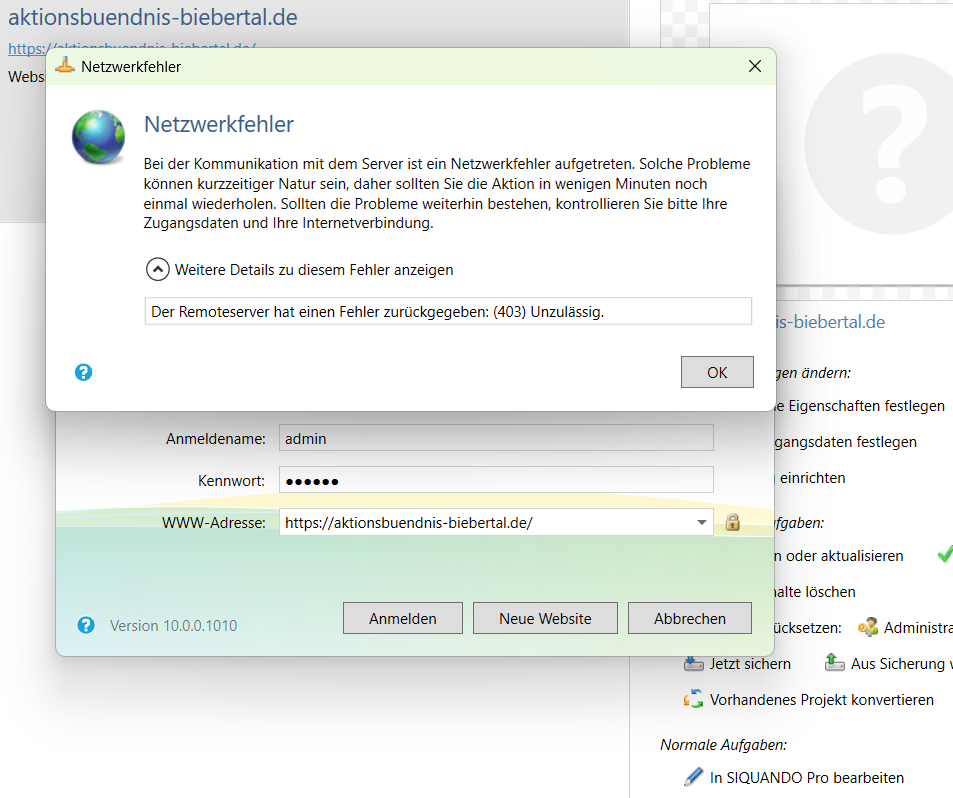Viewport: 953px width, 798px height.
Task: Click pencil icon for 'In SIQUANDO Pro bearbeiten'
Action: (693, 777)
